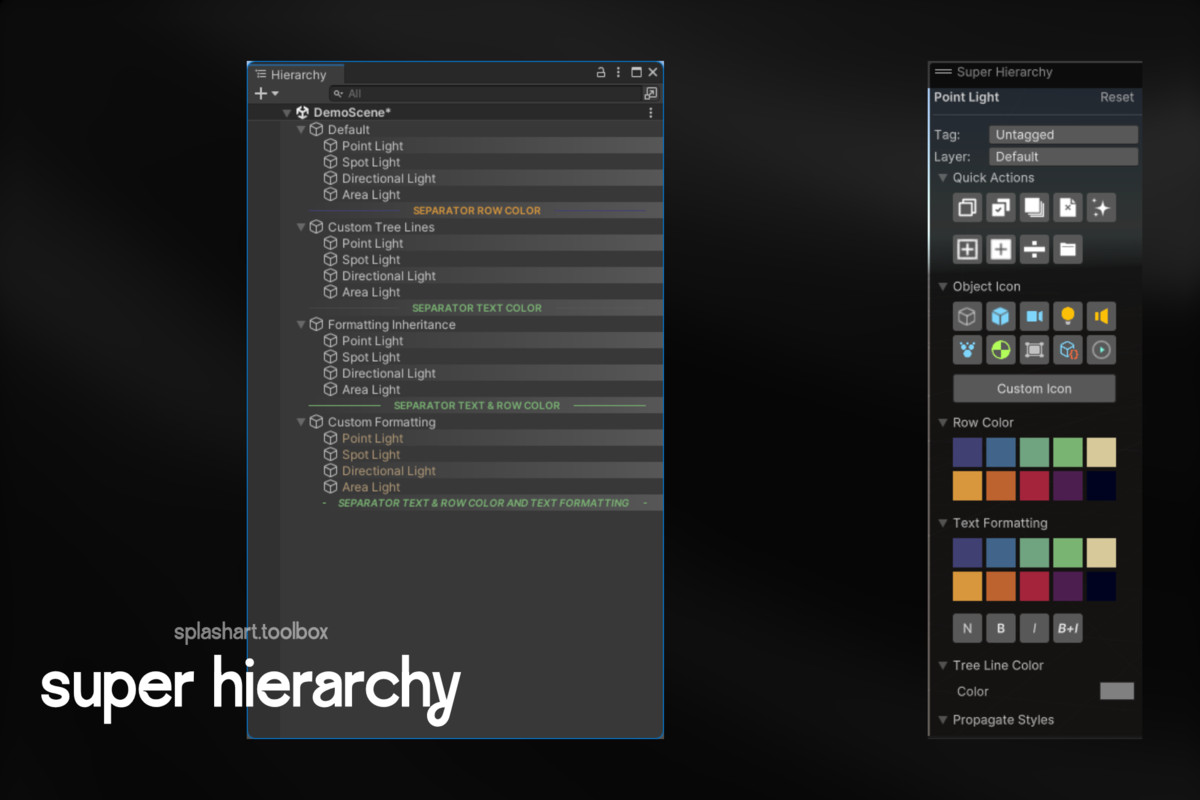This screenshot has width=1200, height=800.
Task: Open the Layer dropdown showing Default
Action: pyautogui.click(x=1063, y=157)
